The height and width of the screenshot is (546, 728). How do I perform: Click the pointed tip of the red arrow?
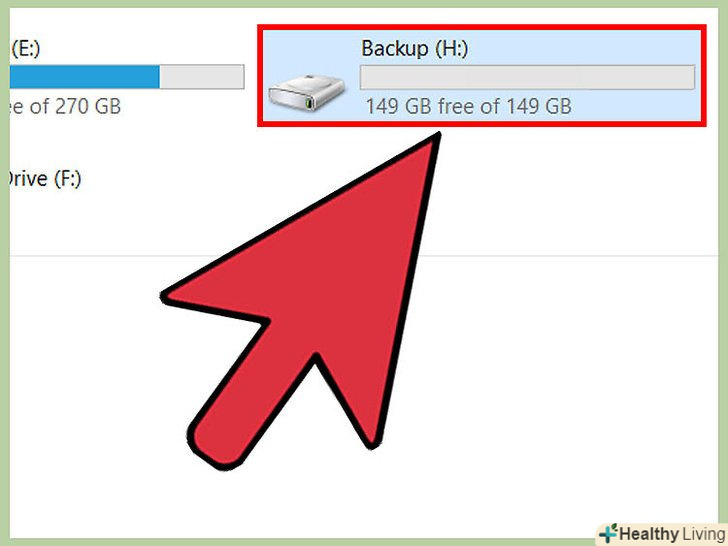tap(436, 137)
